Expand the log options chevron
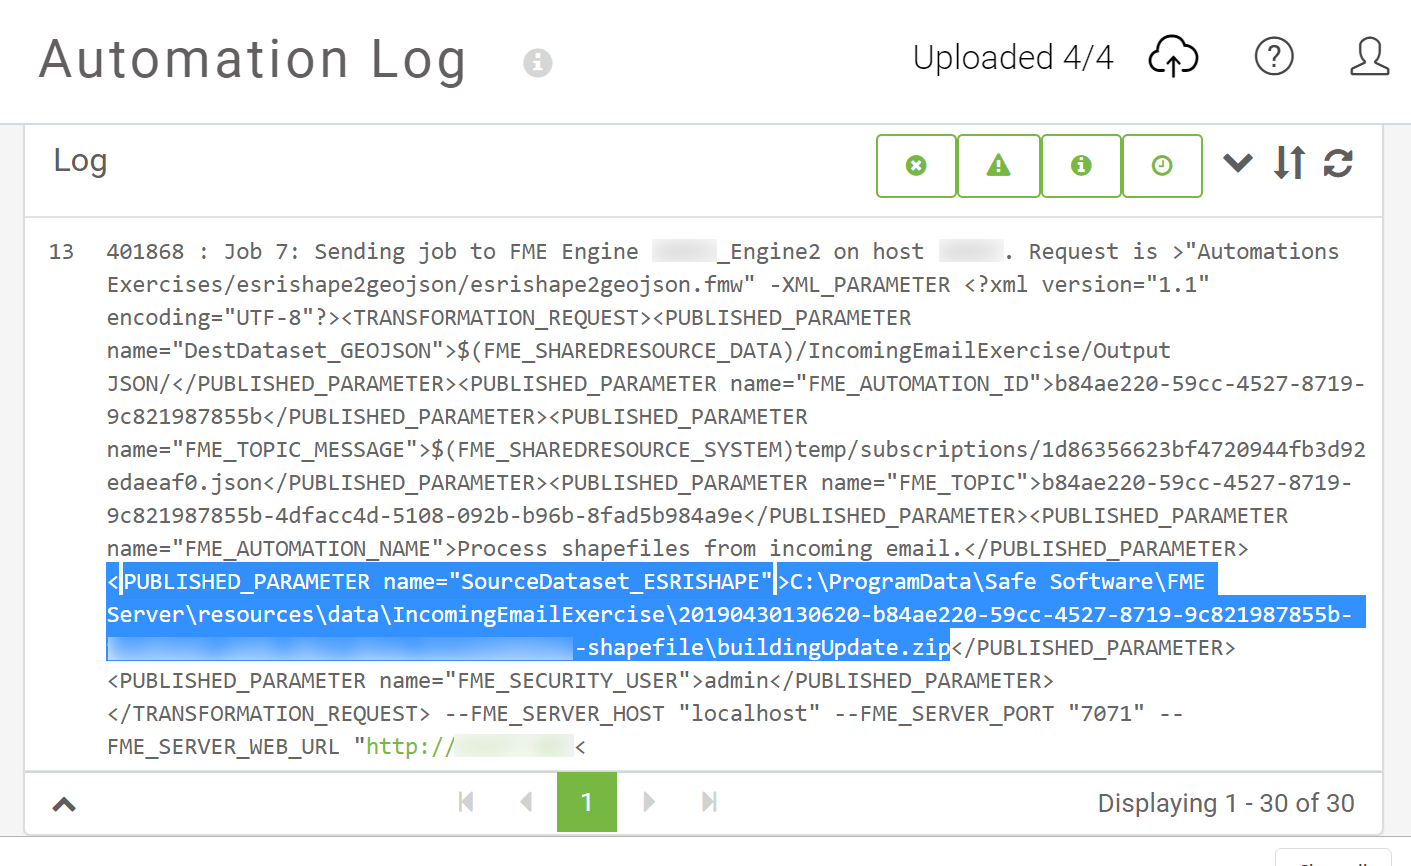 point(1238,162)
